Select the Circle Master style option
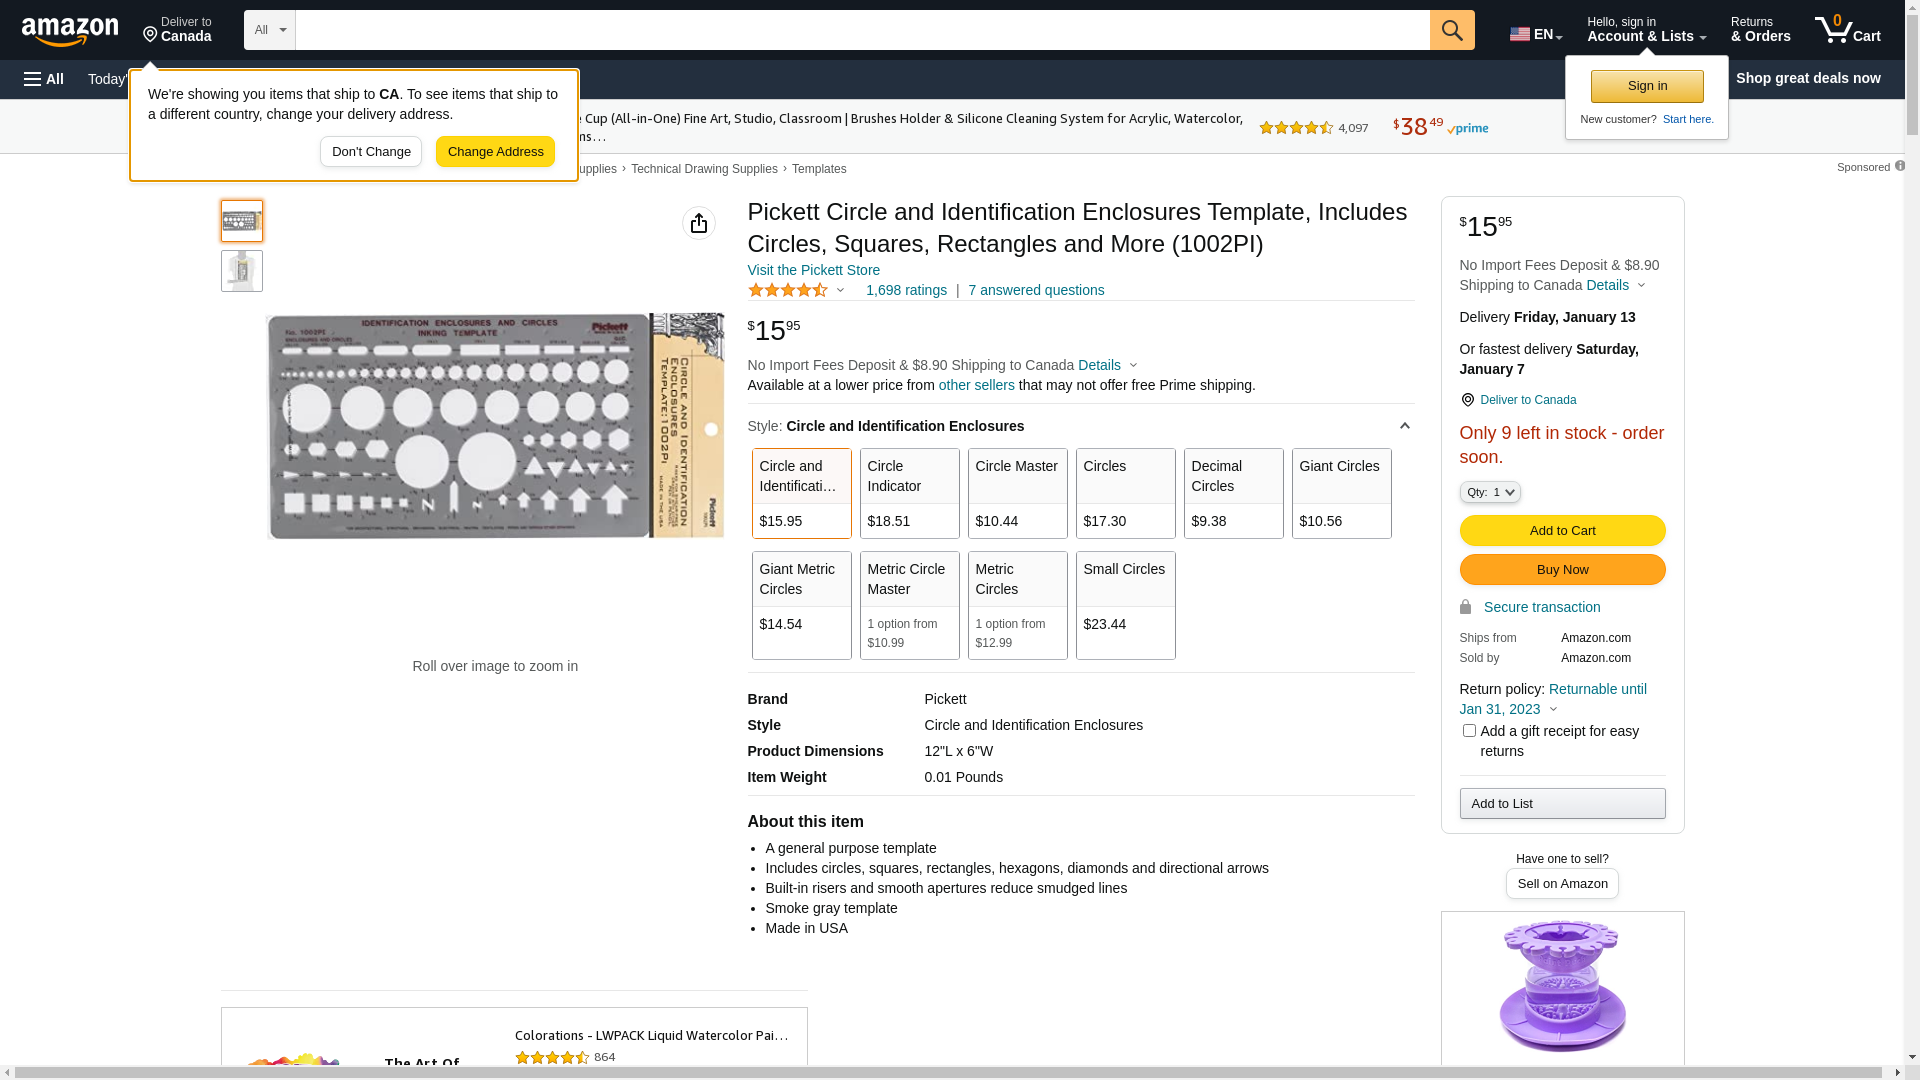 [x=1016, y=493]
